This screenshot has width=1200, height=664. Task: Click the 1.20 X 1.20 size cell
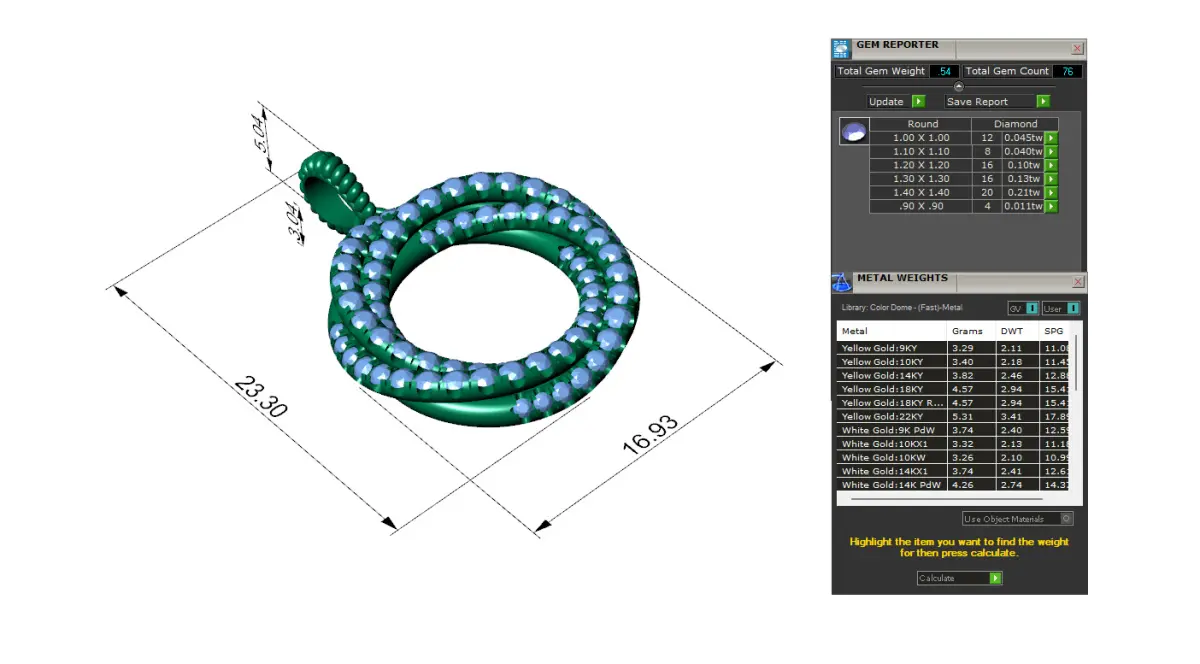pyautogui.click(x=921, y=165)
